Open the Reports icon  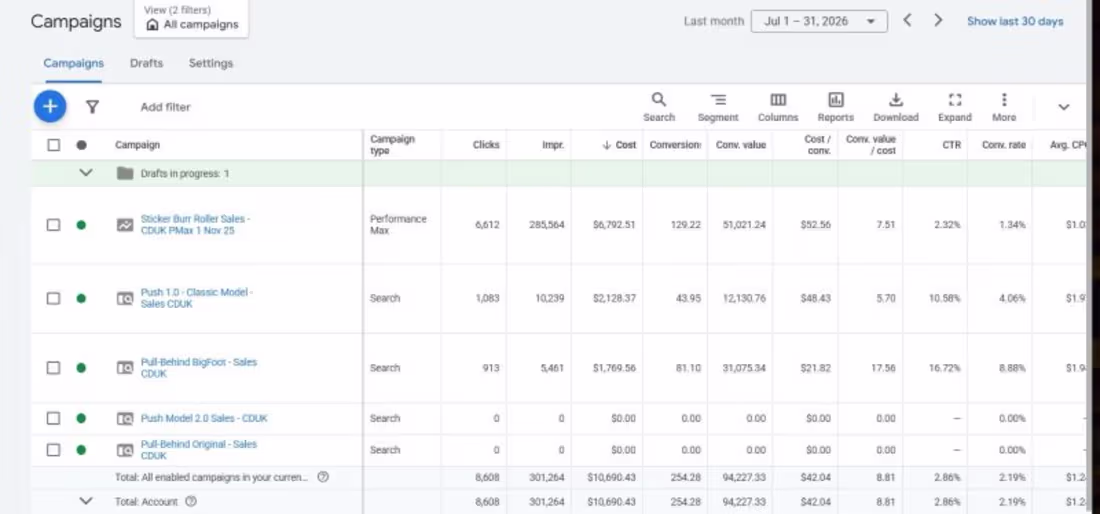coord(836,107)
